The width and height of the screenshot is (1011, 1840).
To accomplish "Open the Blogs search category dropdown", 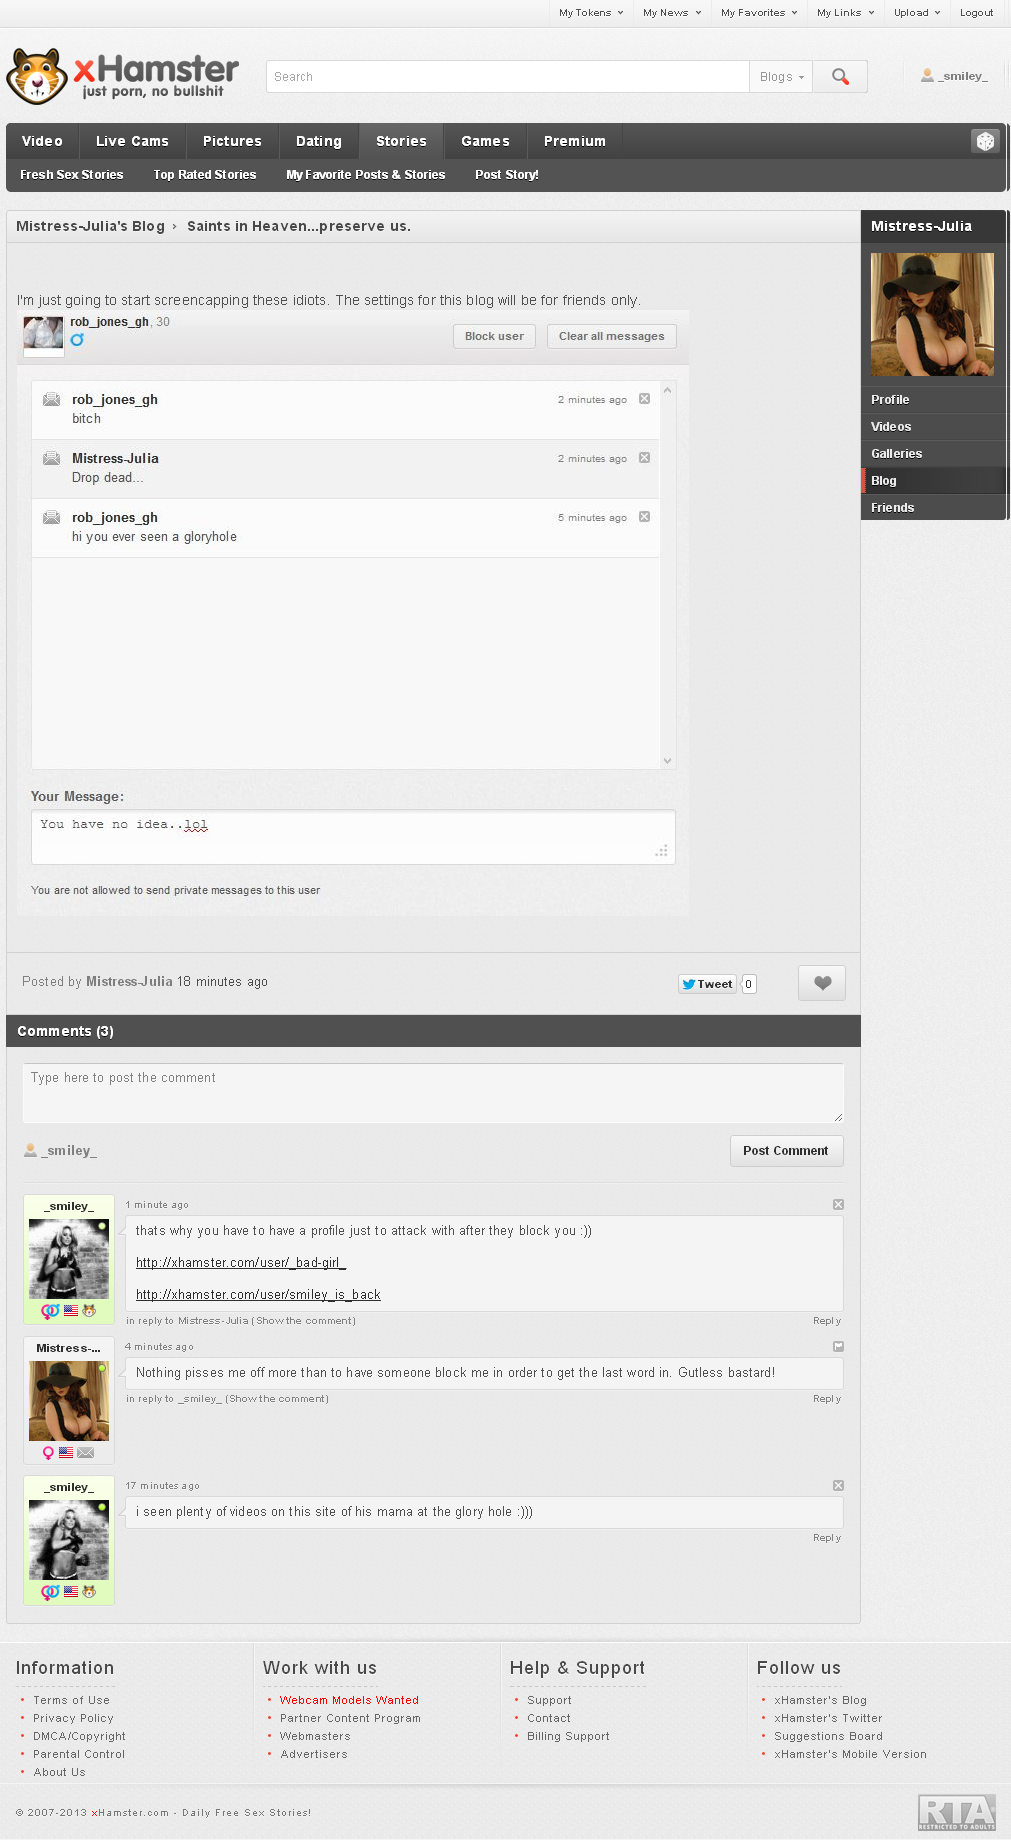I will tap(781, 77).
